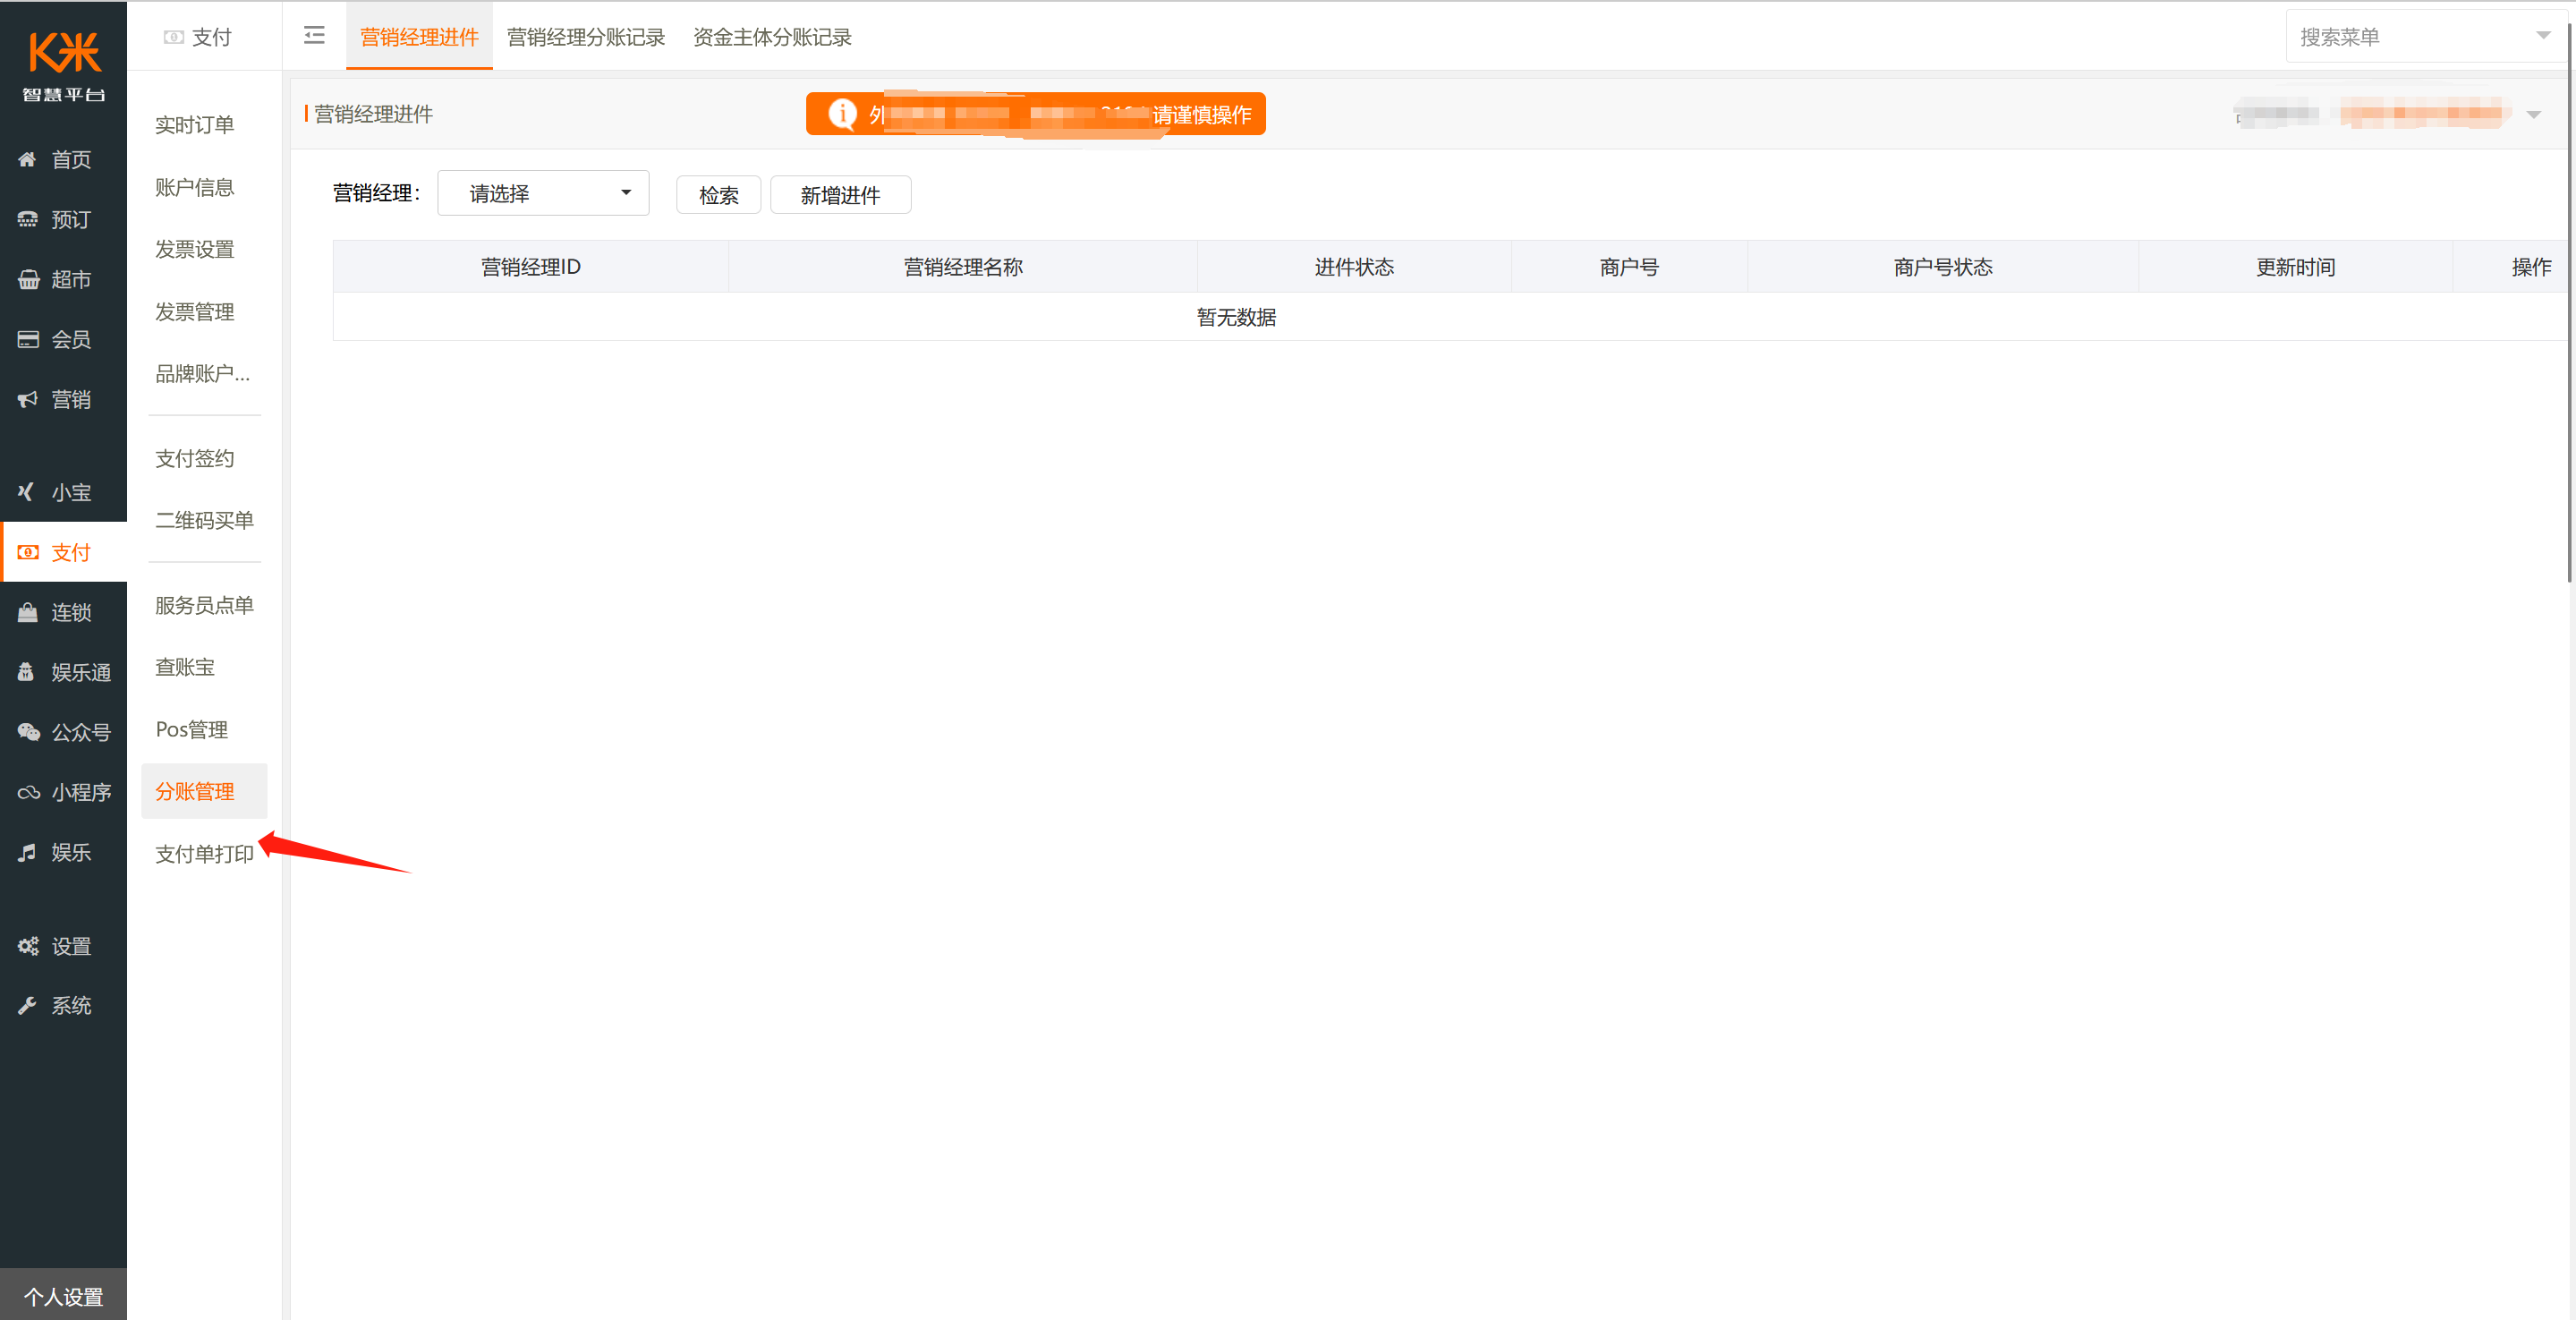2576x1320 pixels.
Task: Click the 营销经理名称 column header
Action: click(x=963, y=267)
